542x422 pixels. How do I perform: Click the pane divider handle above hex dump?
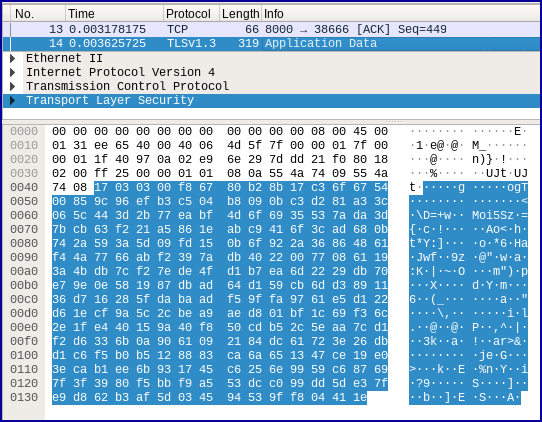coord(394,122)
